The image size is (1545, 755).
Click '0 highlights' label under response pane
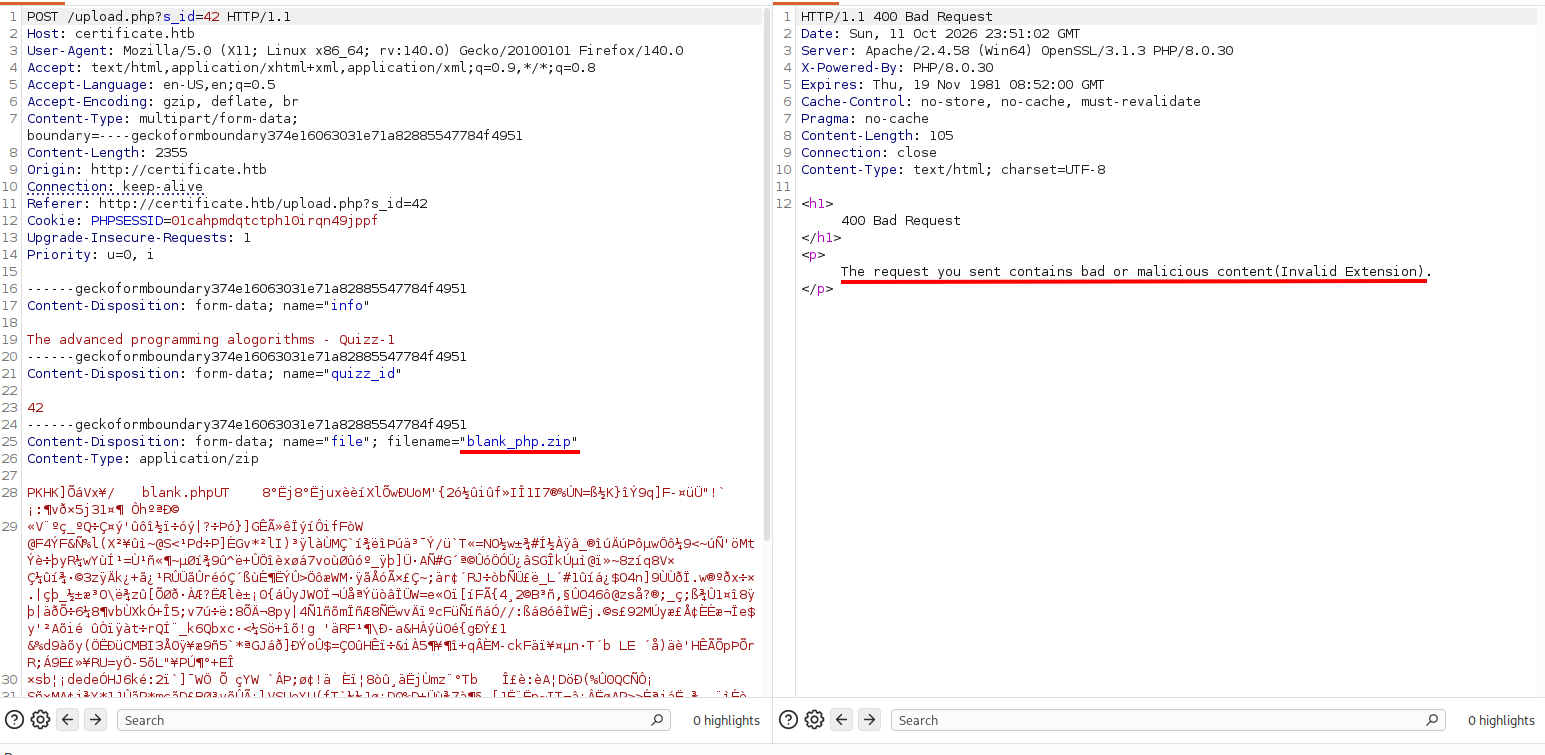point(1500,720)
